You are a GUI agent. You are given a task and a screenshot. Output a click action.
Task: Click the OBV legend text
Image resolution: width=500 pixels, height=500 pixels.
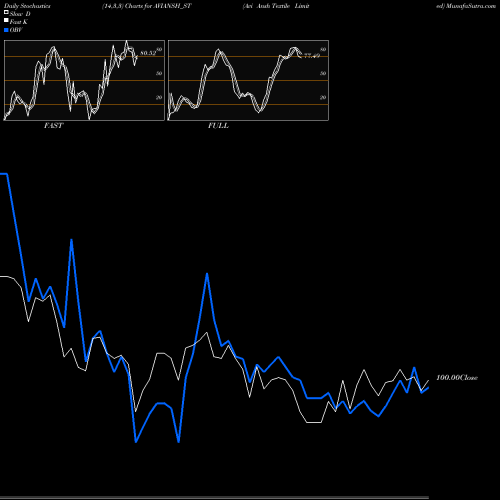tap(16, 30)
